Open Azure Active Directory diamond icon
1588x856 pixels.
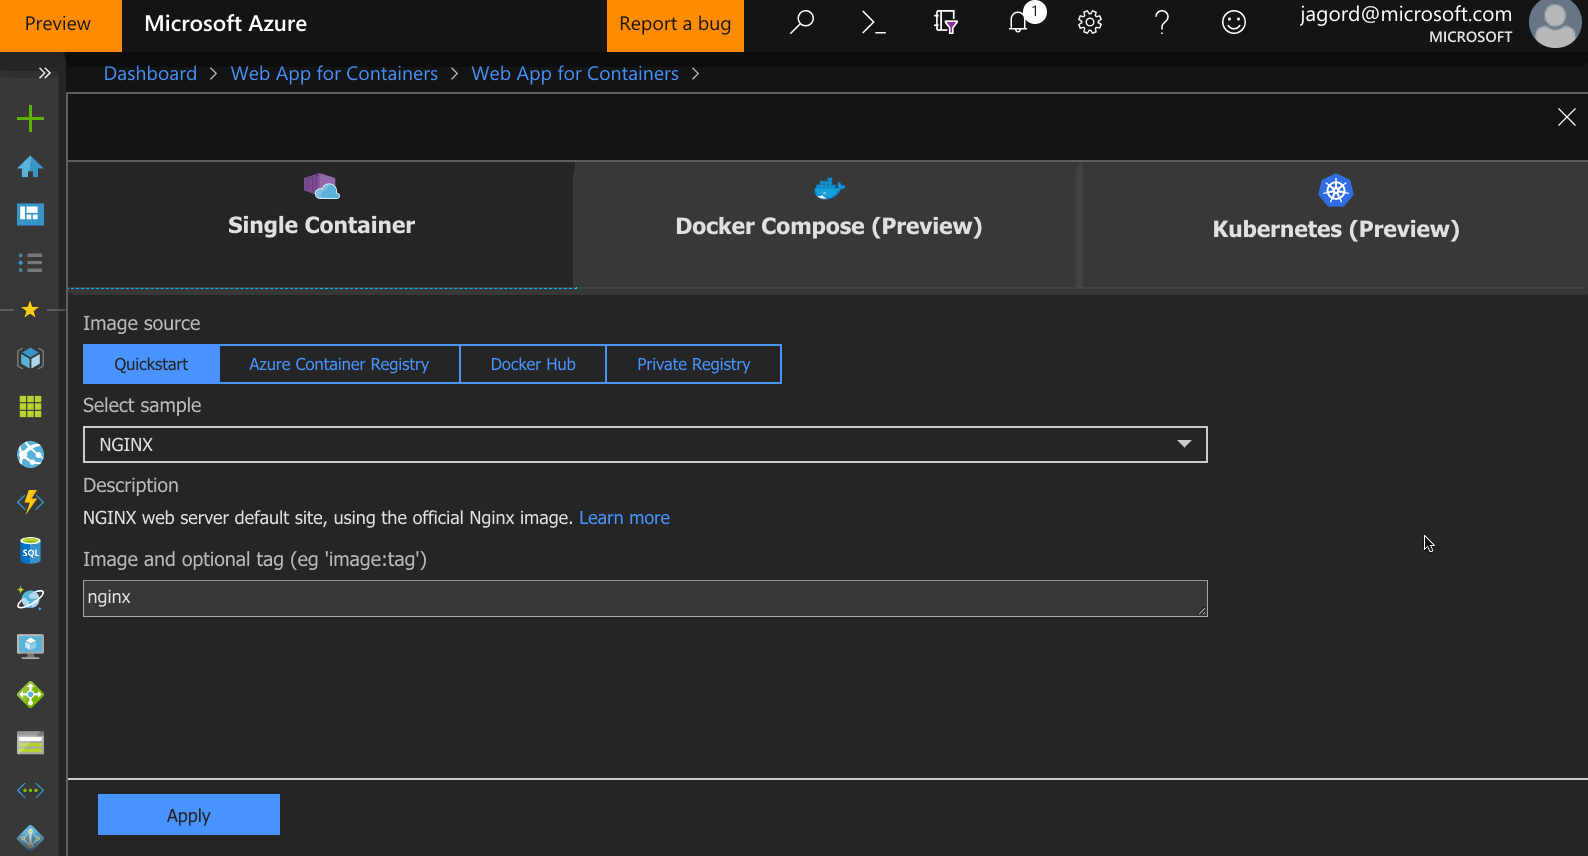coord(30,837)
